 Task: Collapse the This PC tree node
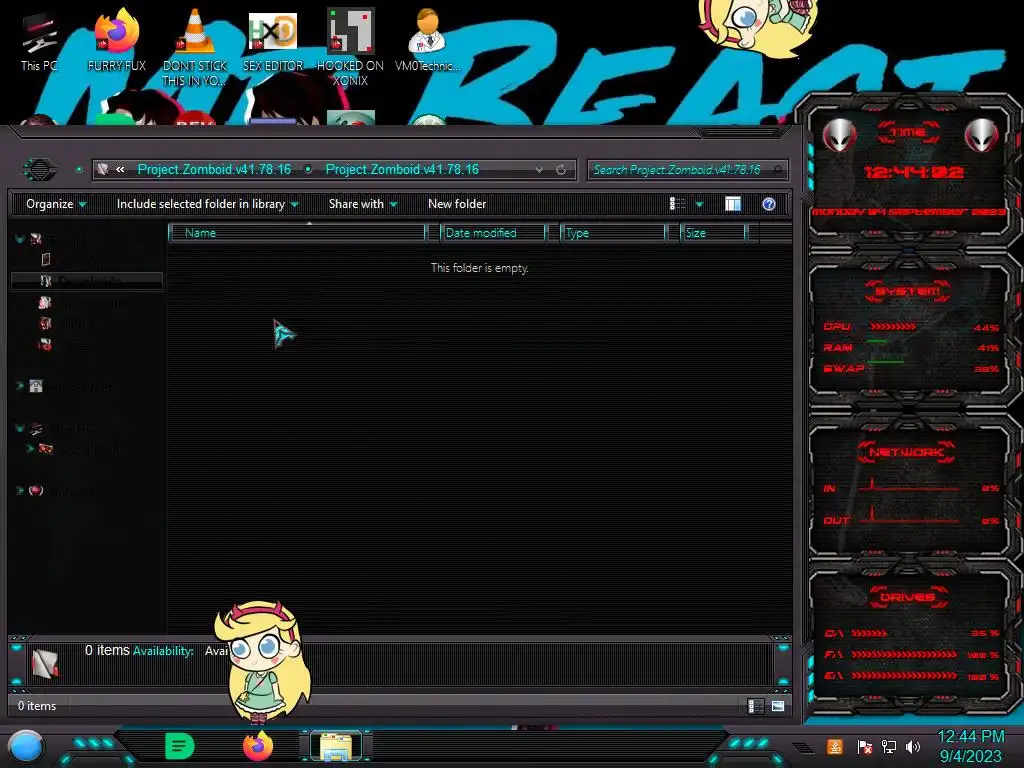point(20,428)
